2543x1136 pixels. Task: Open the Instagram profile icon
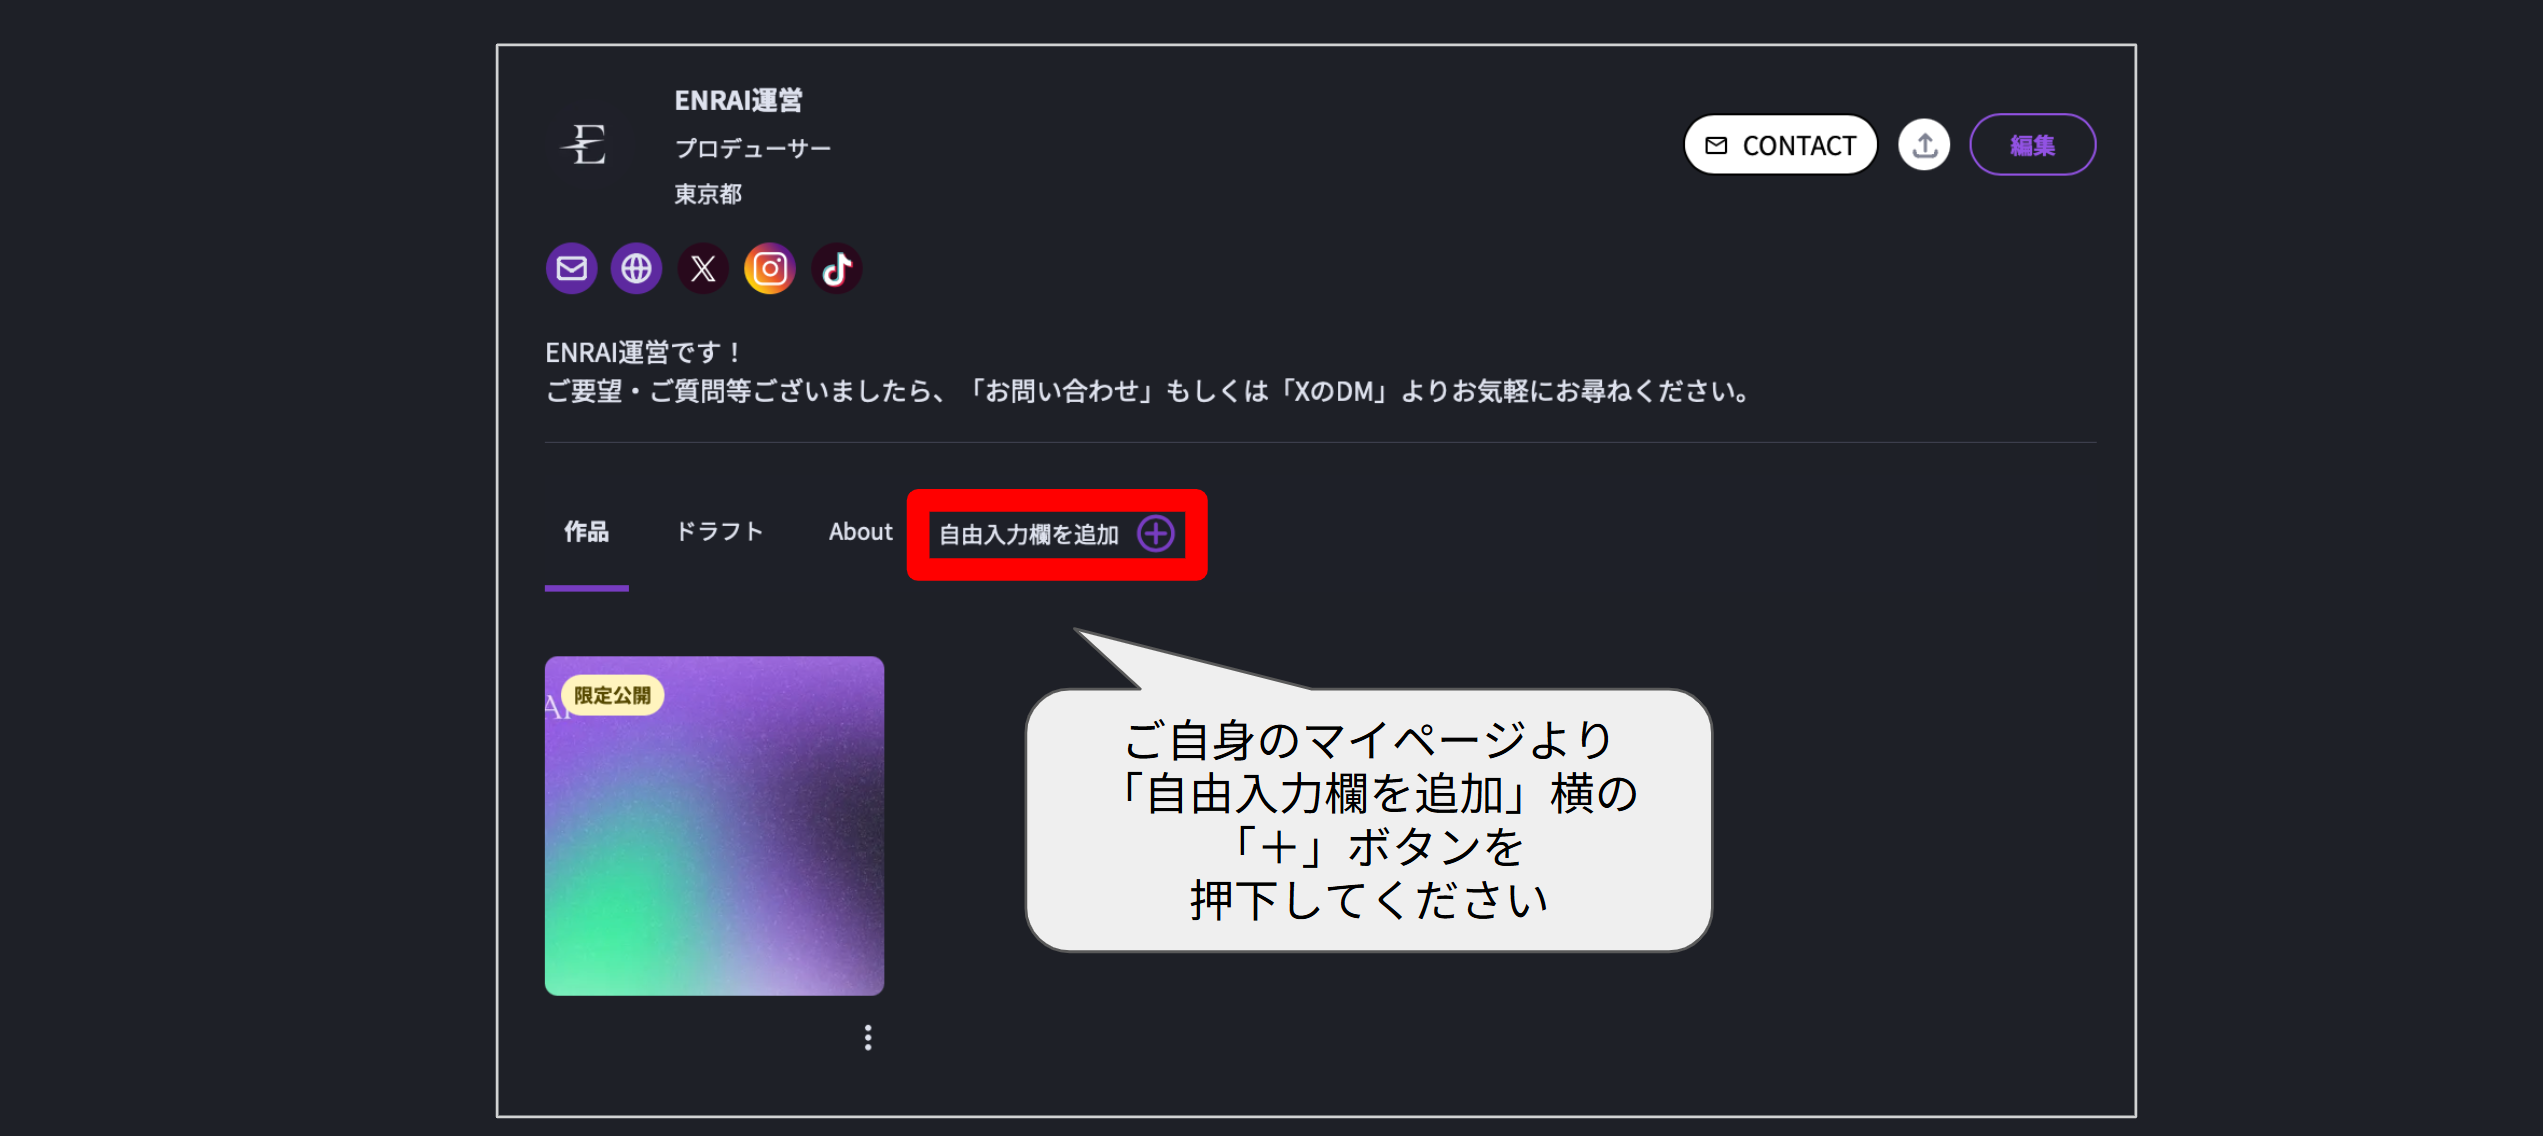pos(770,268)
